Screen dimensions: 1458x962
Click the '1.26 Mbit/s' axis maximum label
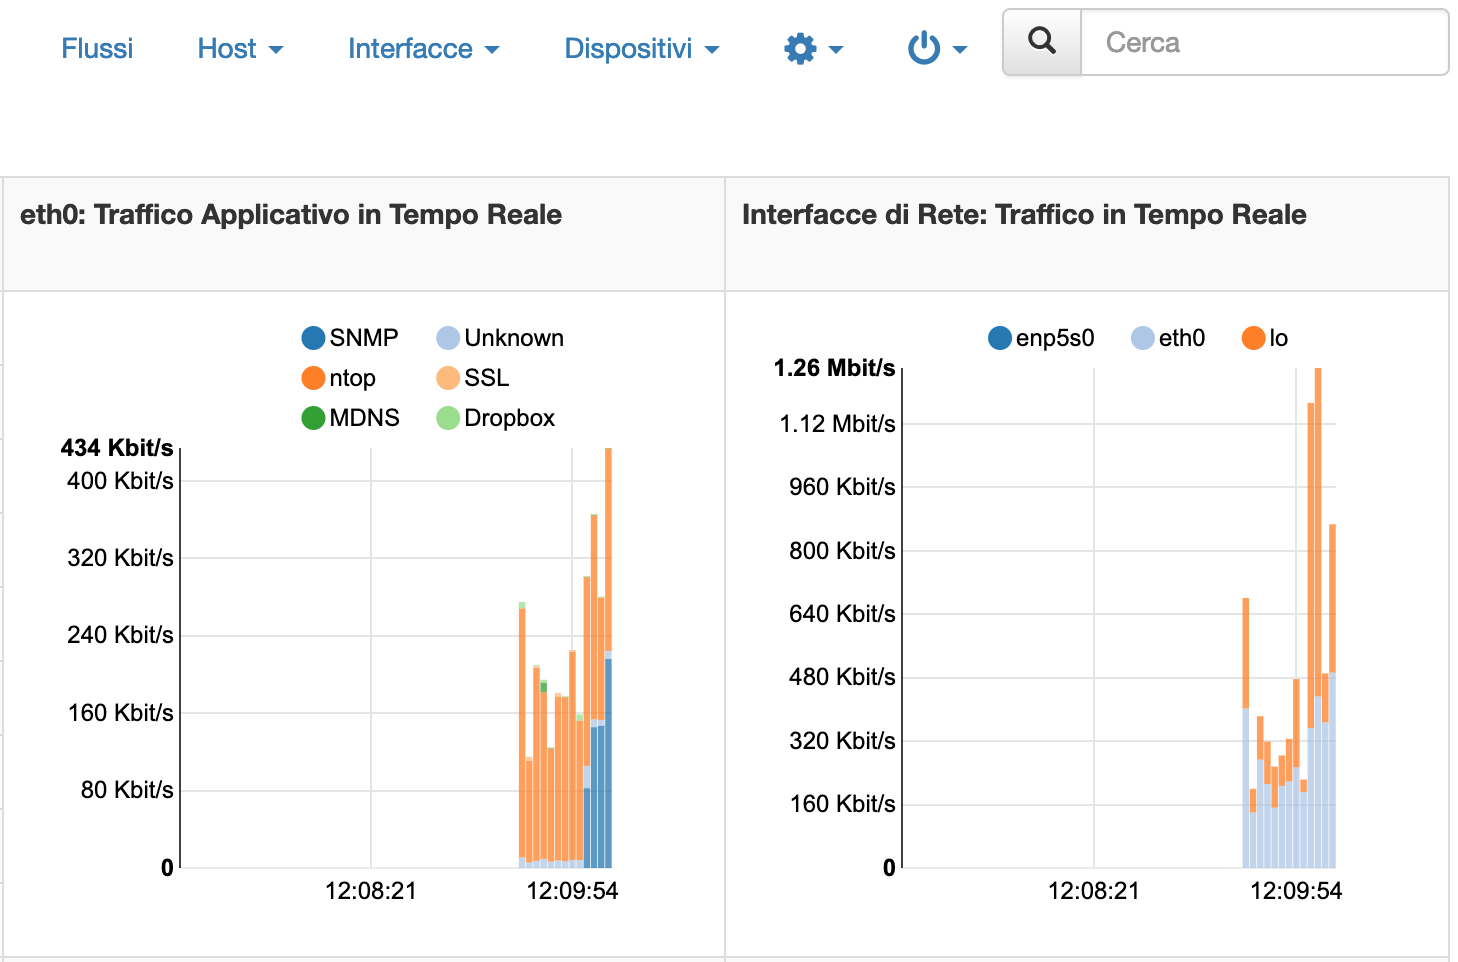pos(835,368)
